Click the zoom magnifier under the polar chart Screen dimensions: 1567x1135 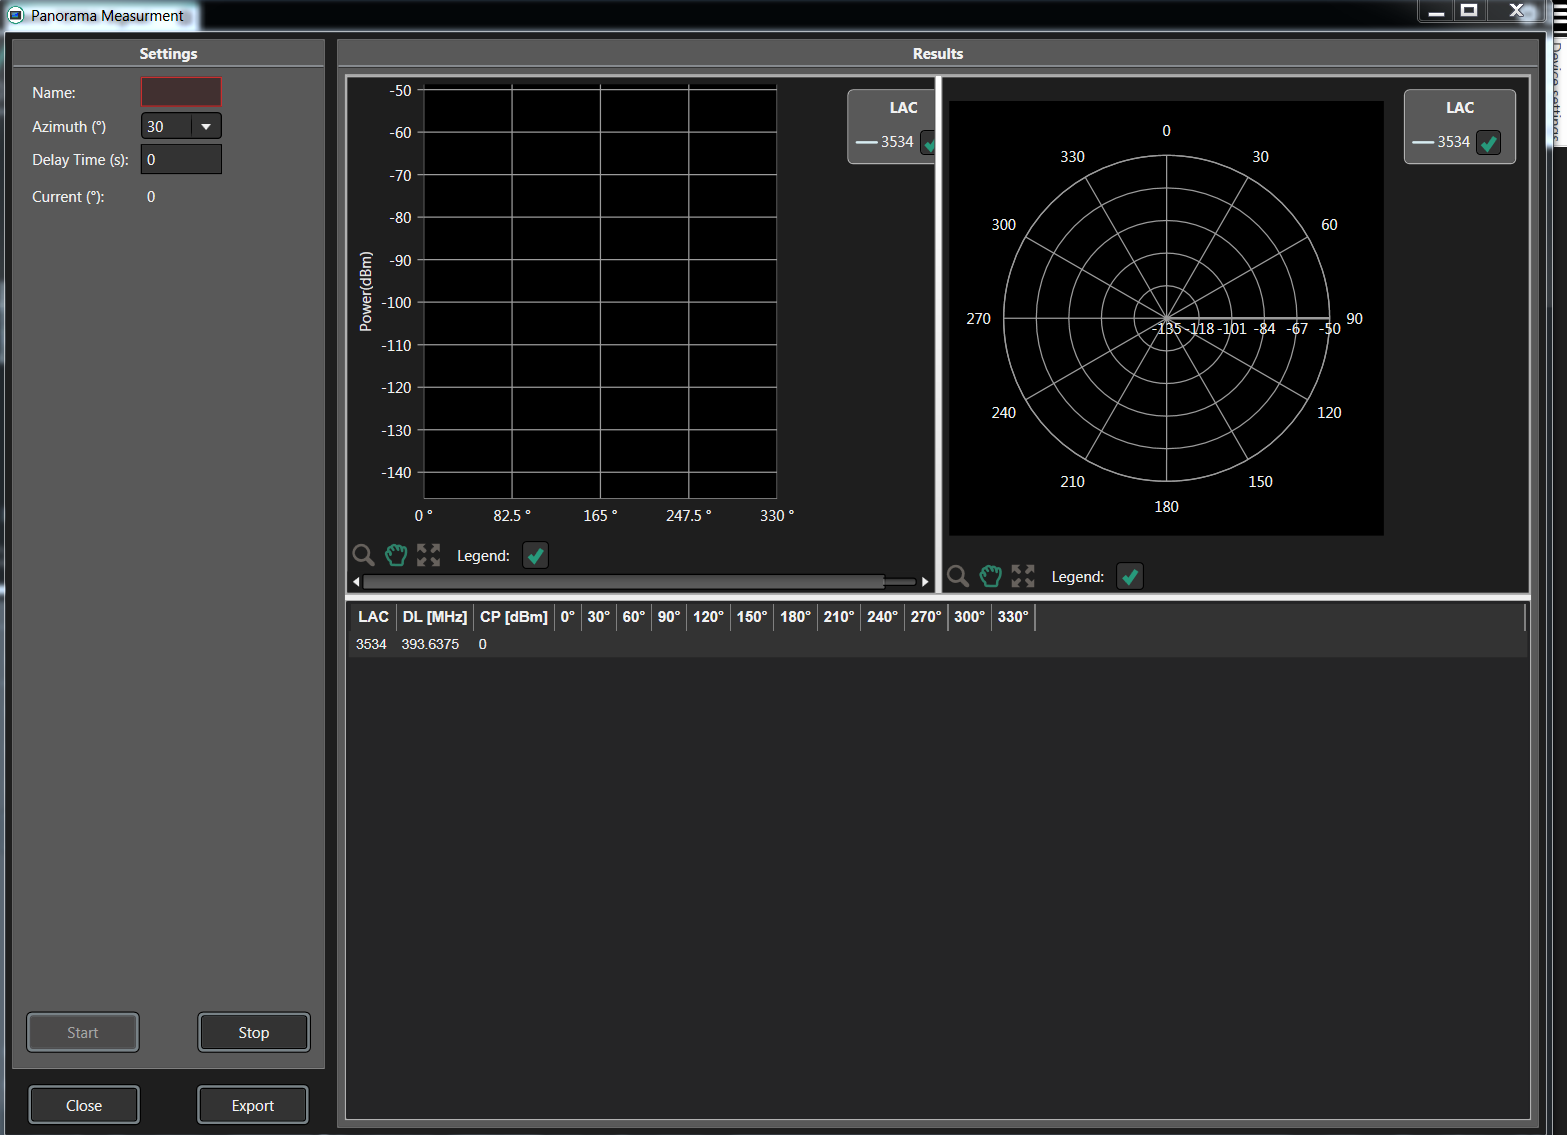(958, 576)
